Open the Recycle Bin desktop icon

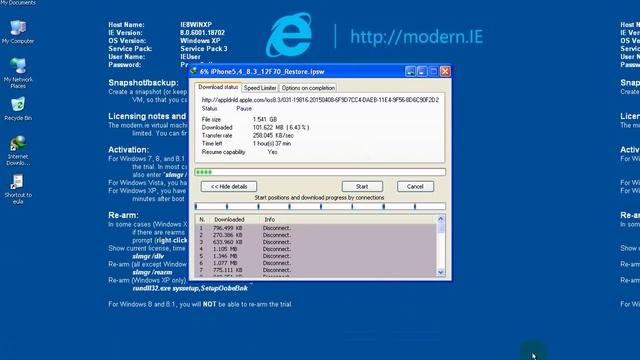click(x=18, y=109)
